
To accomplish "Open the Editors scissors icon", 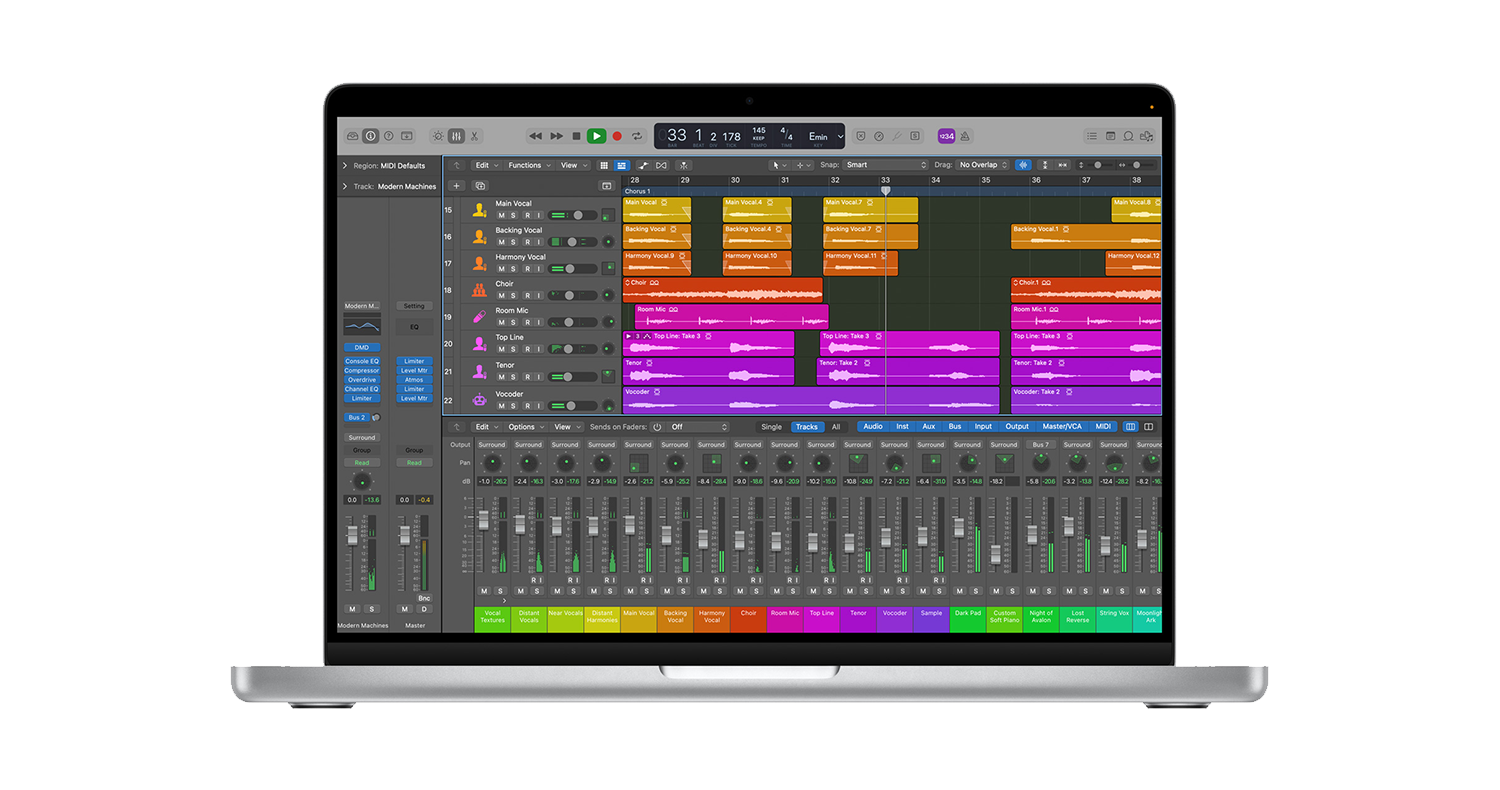I will 474,135.
